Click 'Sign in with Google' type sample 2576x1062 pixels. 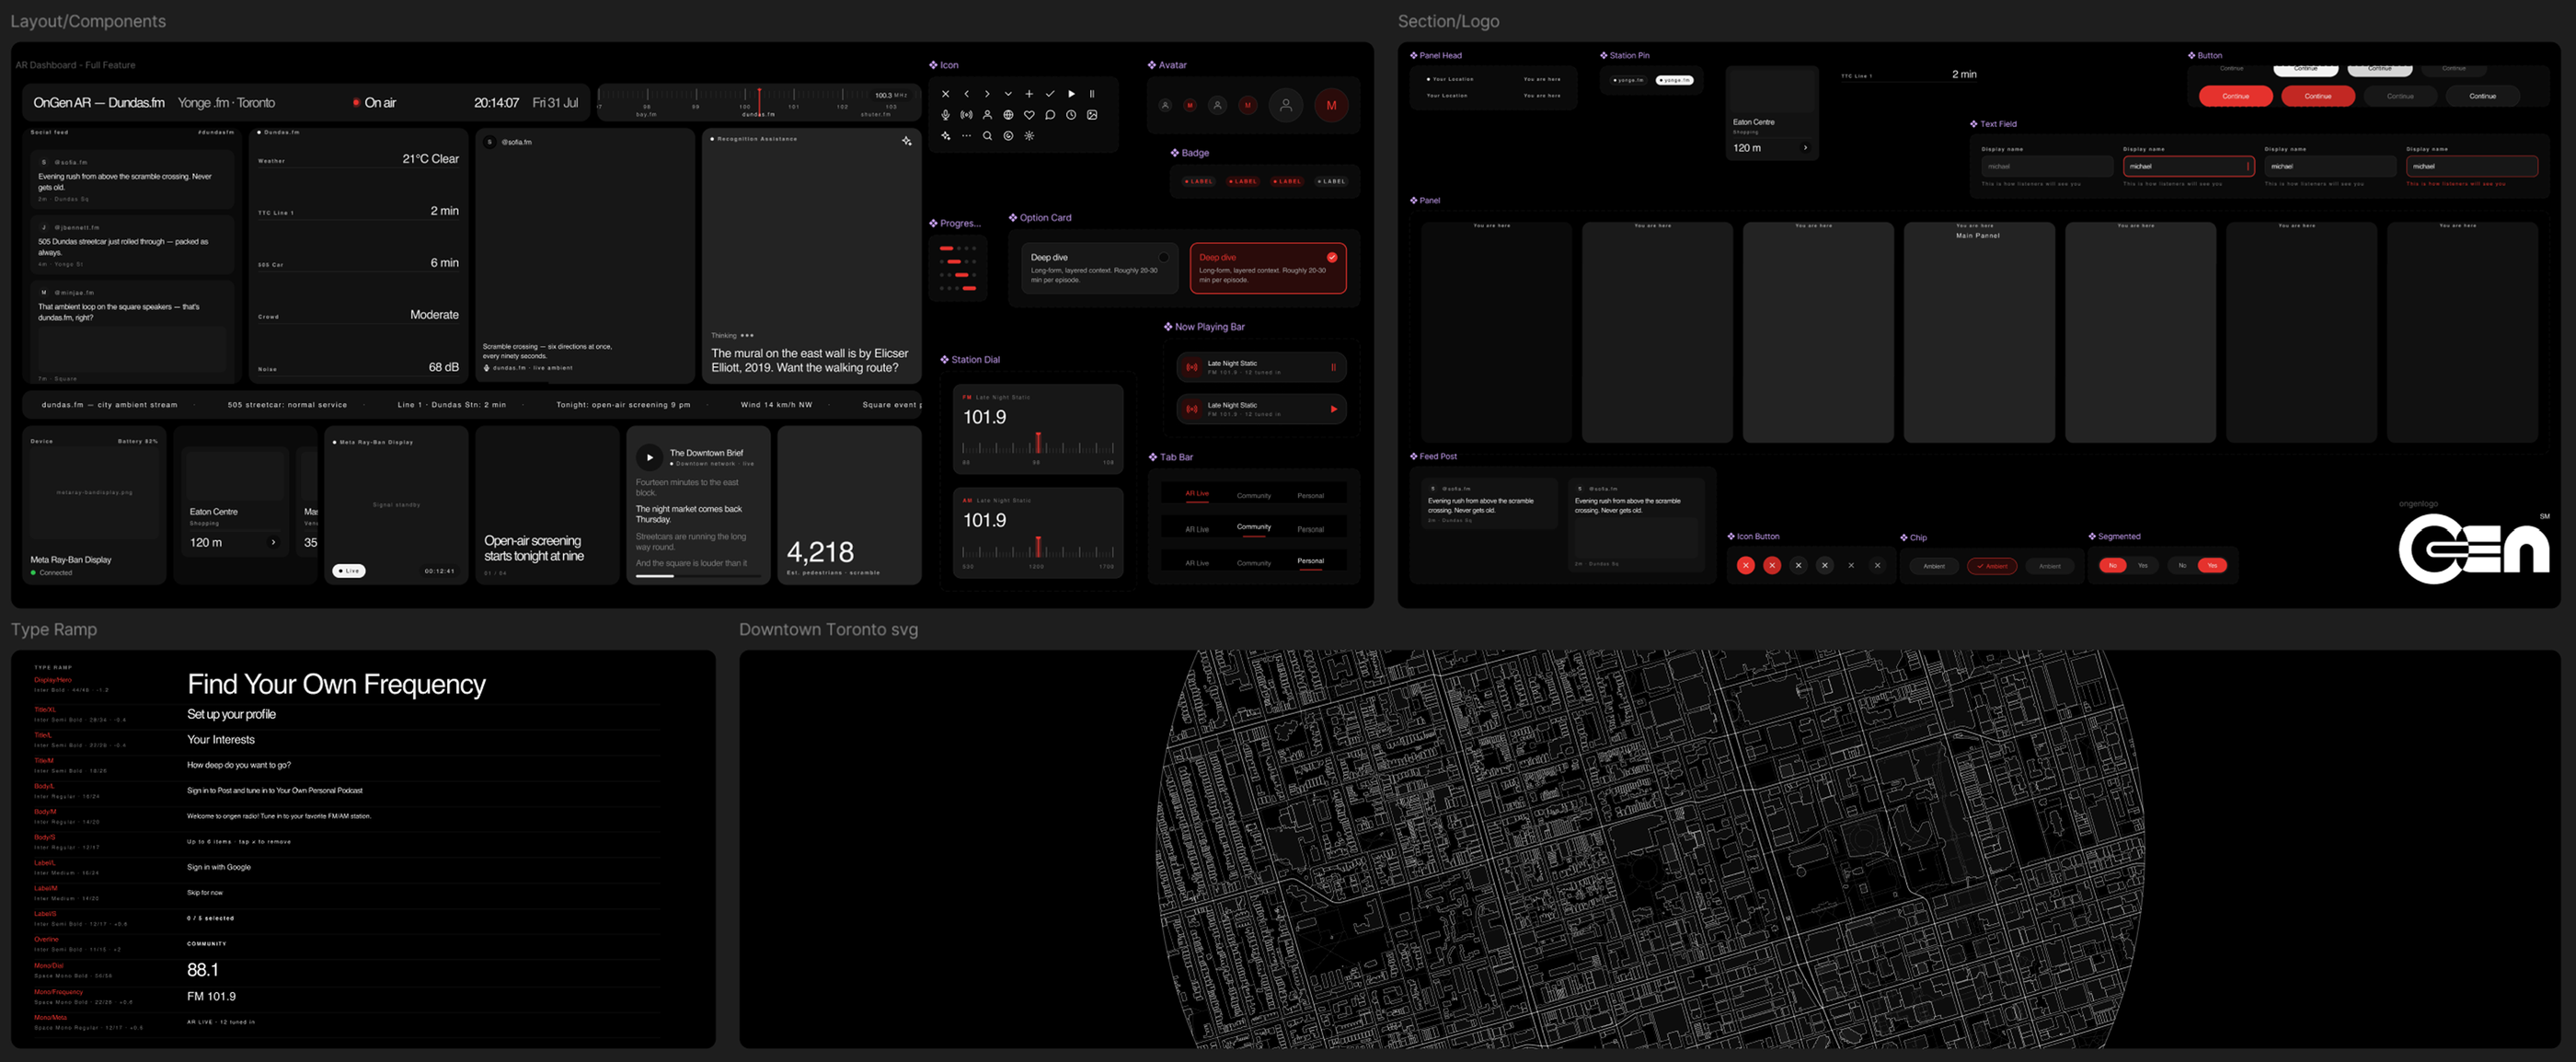[219, 867]
